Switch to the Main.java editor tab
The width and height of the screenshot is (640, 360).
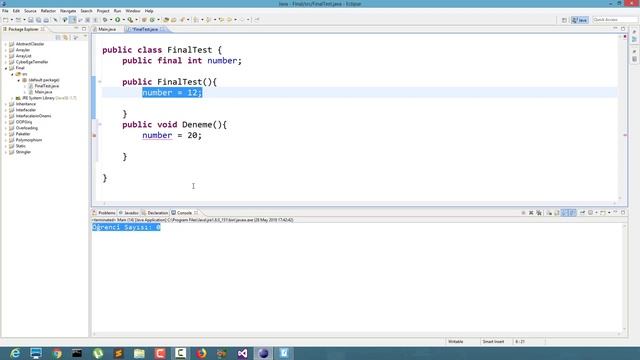point(107,29)
